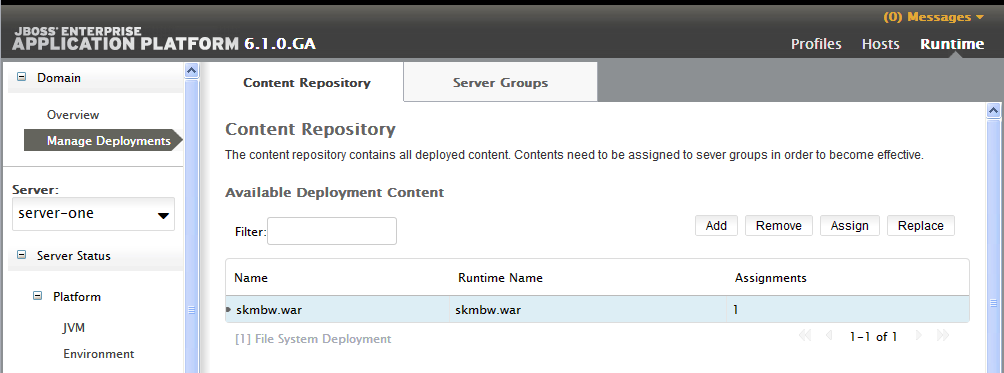Screen dimensions: 1004x373
Task: Collapse the Domain section
Action: tap(21, 77)
